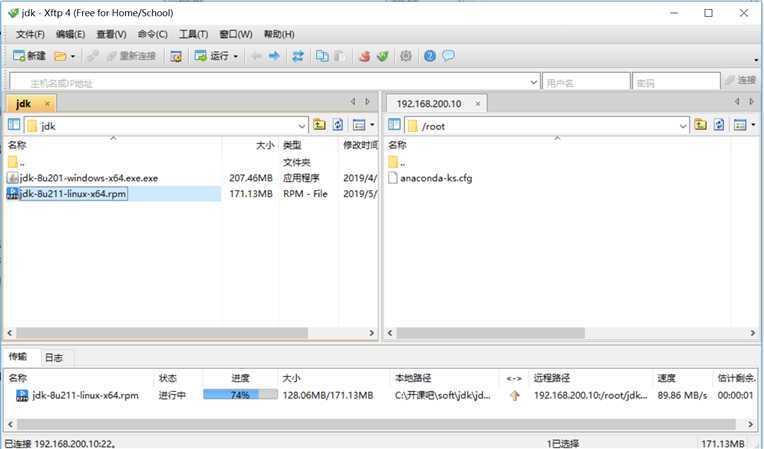Image resolution: width=764 pixels, height=449 pixels.
Task: Open parent folder row in remote pane
Action: (397, 162)
